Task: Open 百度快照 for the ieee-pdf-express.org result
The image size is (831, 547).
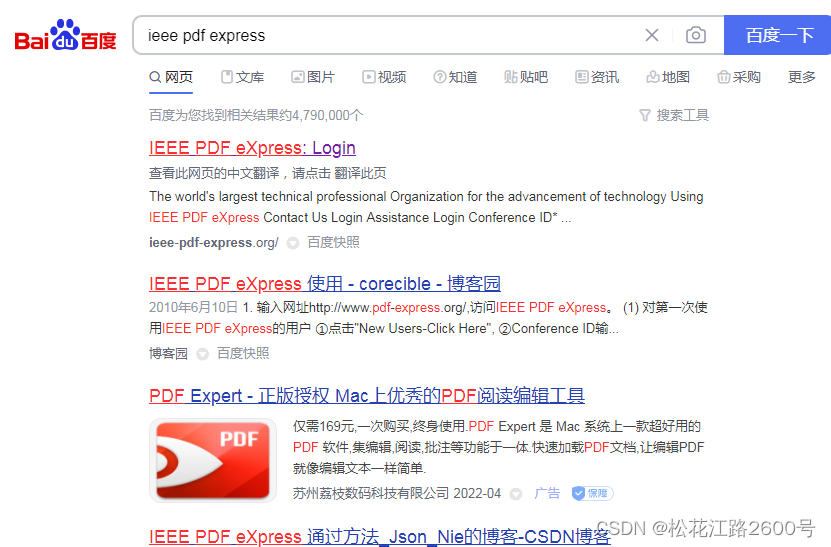Action: 333,242
